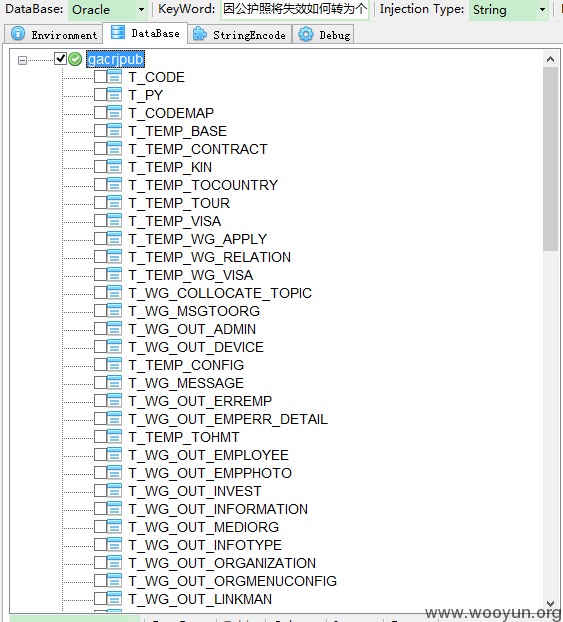This screenshot has width=563, height=622.
Task: Click the table icon beside T_WG_OUT_LINKMAN
Action: tap(115, 599)
